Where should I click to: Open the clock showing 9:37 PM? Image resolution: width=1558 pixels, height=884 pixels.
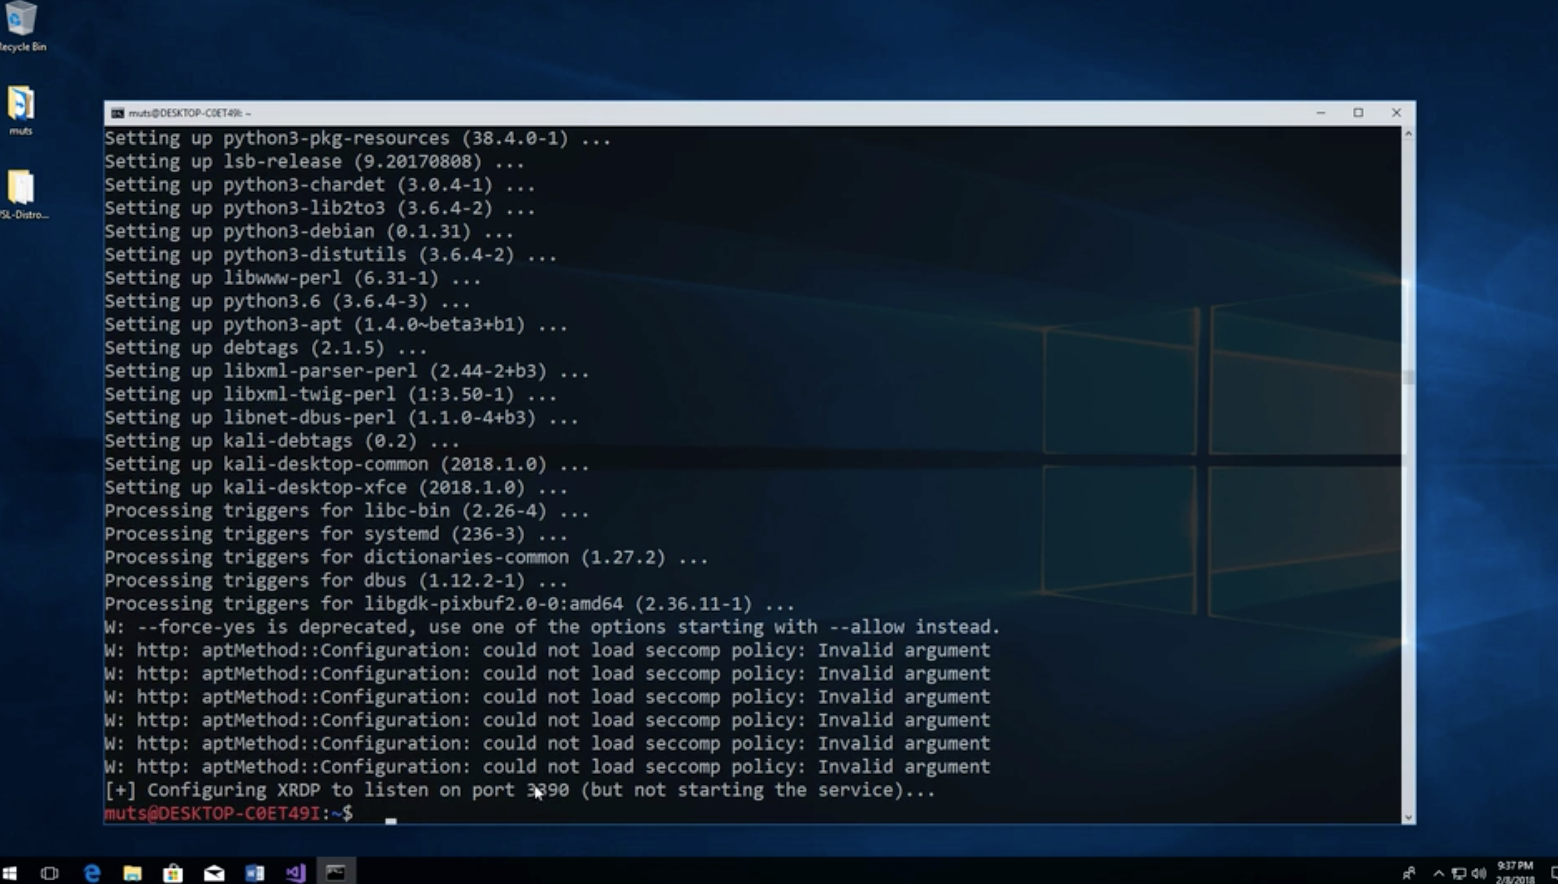(x=1515, y=872)
